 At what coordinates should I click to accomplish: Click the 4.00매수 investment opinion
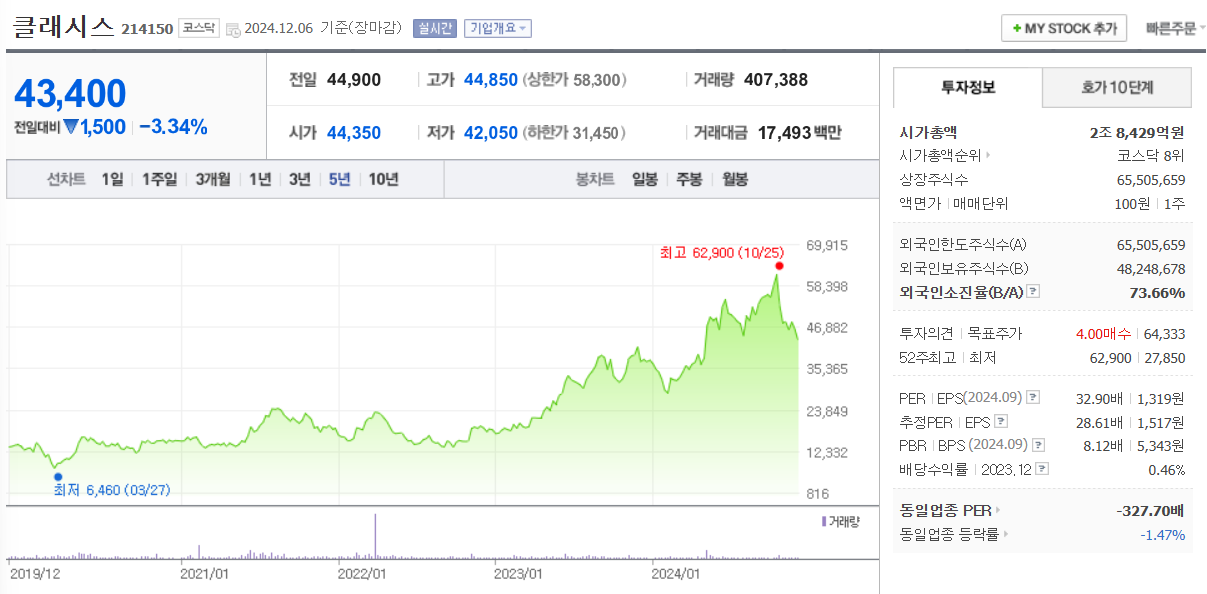(x=1105, y=333)
